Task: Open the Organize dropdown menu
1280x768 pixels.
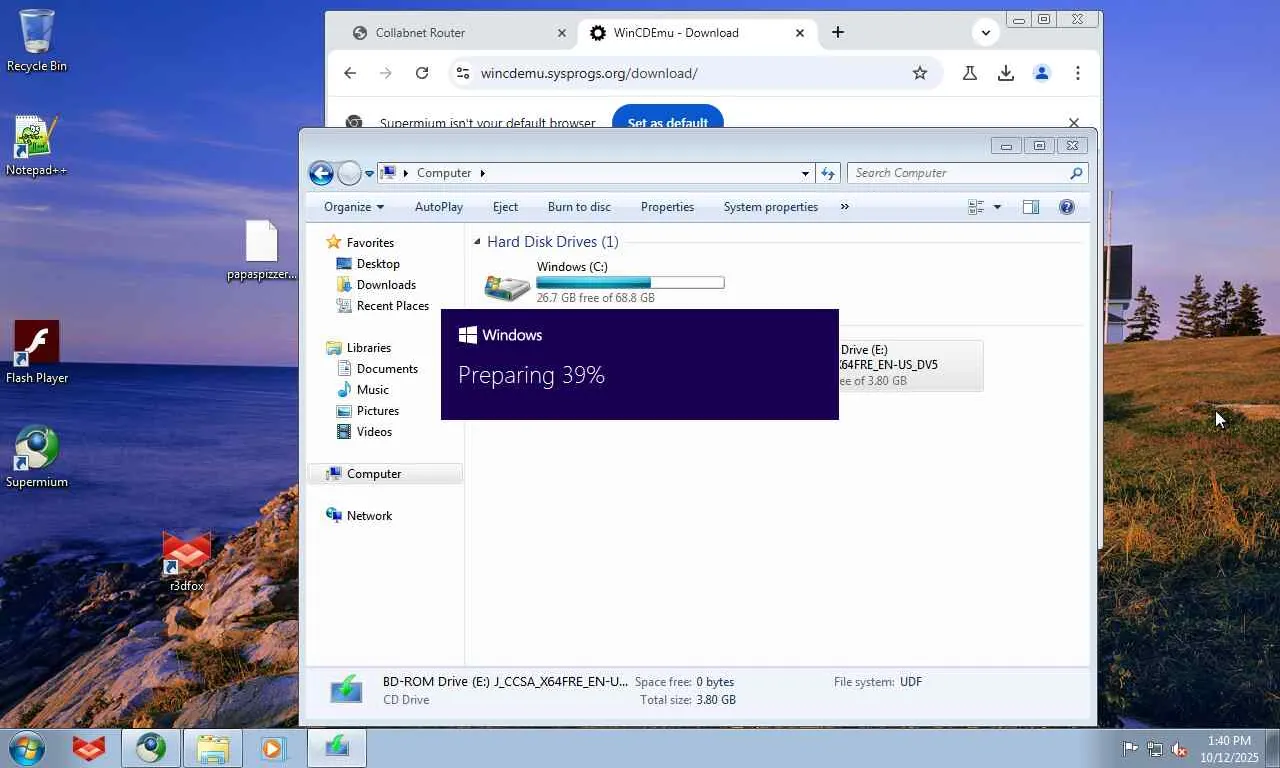Action: click(354, 207)
